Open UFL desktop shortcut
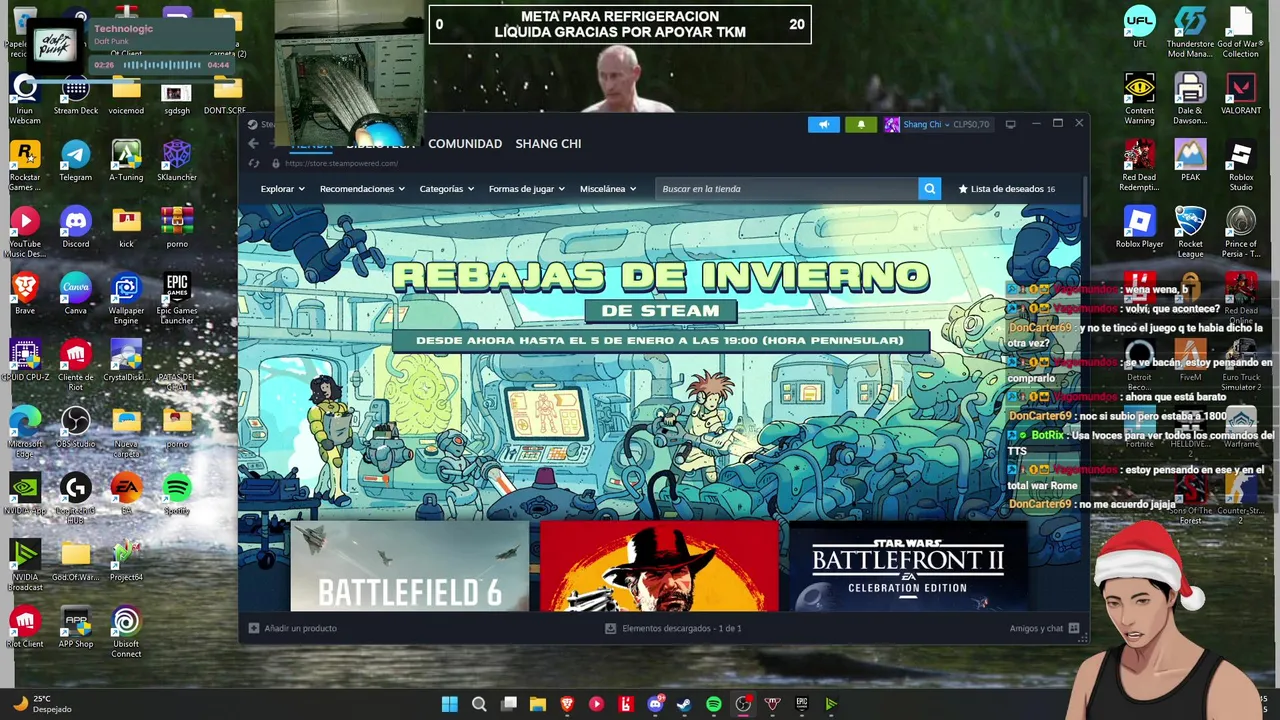The image size is (1280, 720). (x=1140, y=27)
